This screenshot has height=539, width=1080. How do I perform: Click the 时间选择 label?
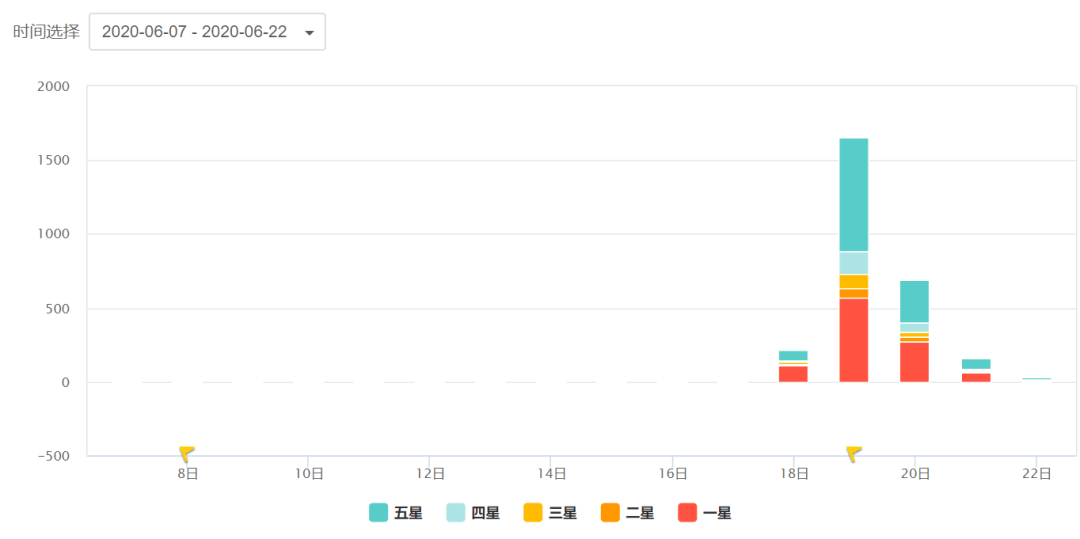click(x=46, y=32)
